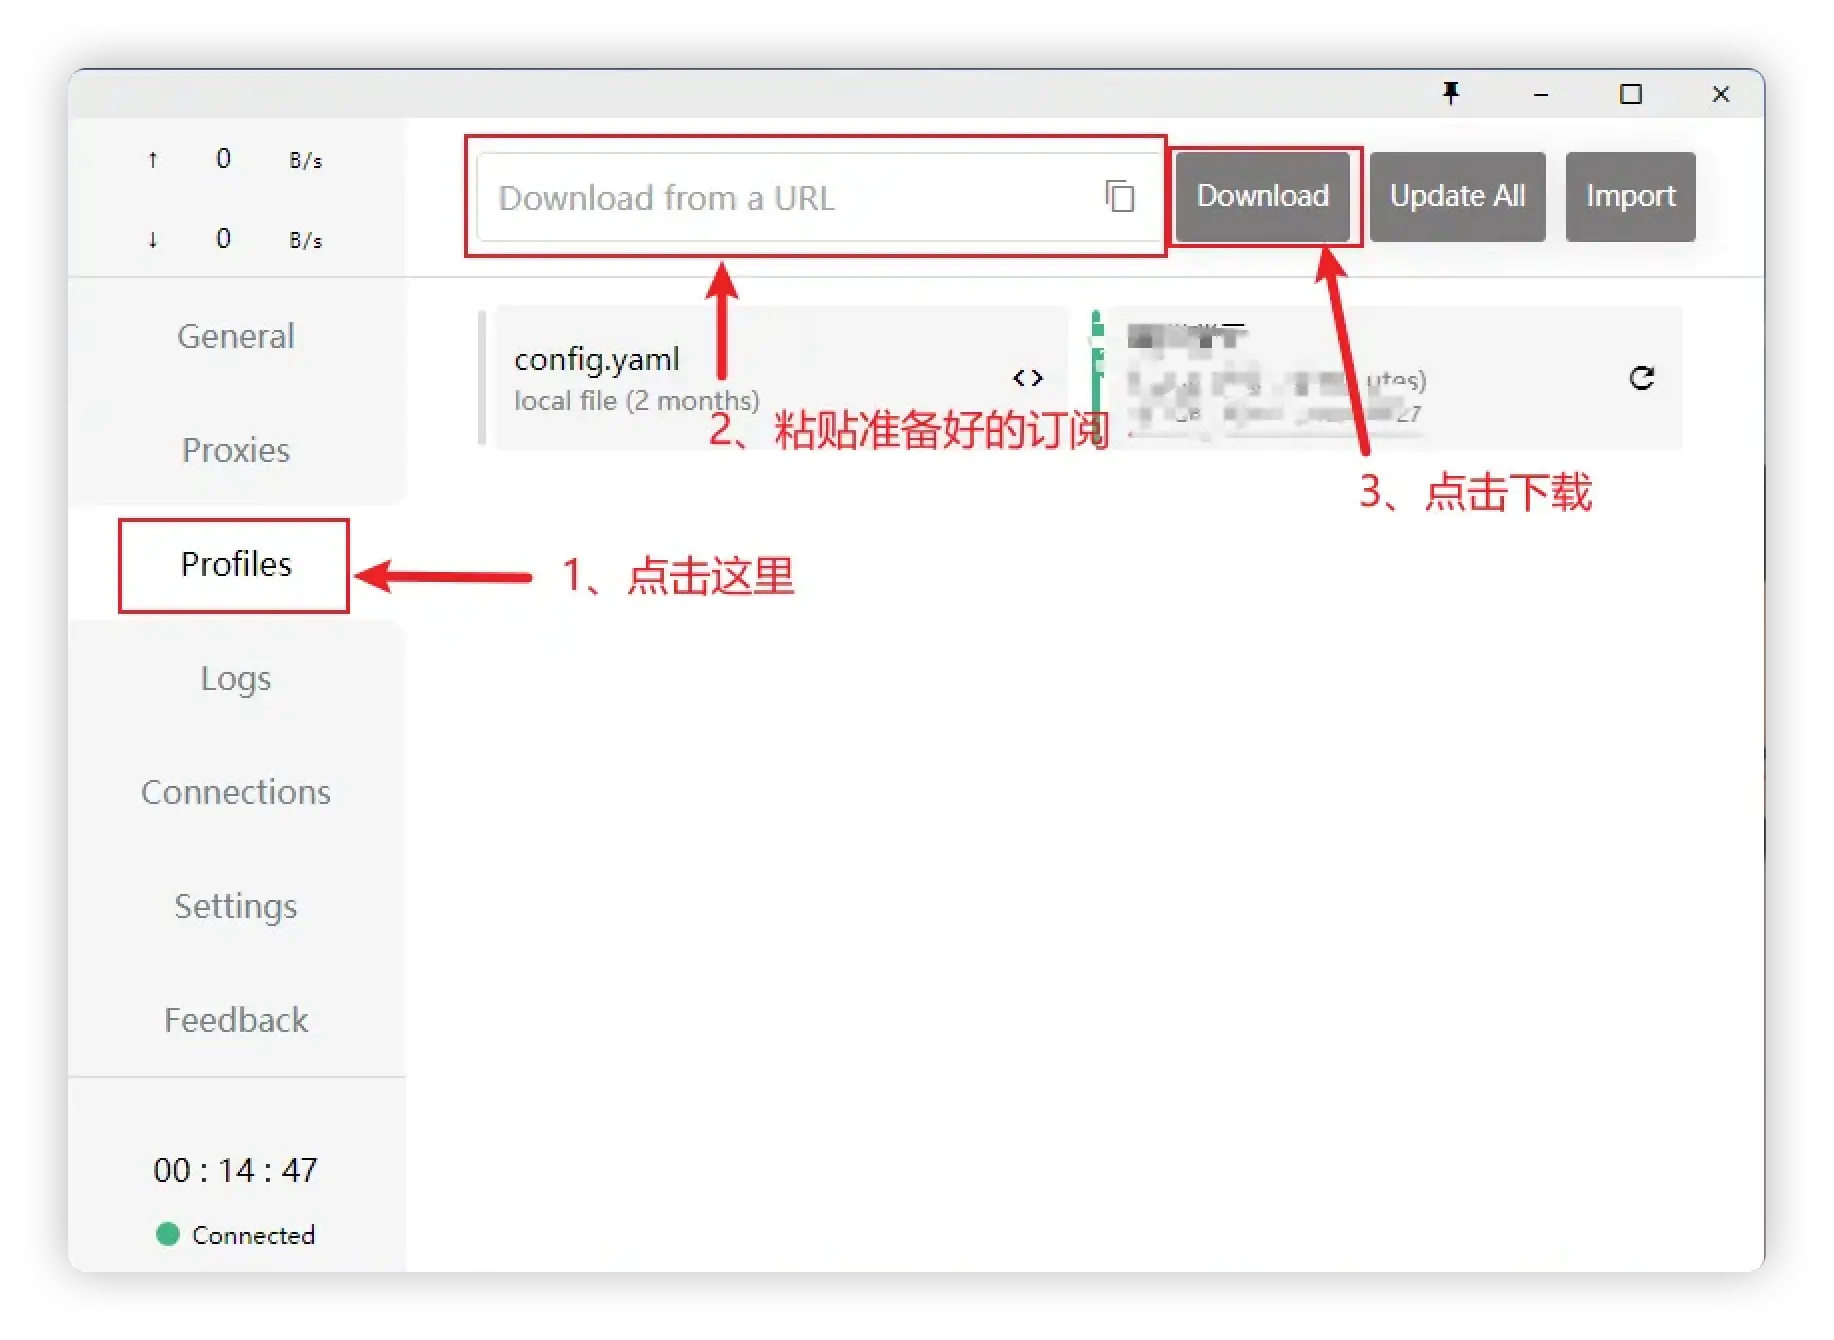The image size is (1834, 1340).
Task: Go to the Feedback section
Action: 236,1020
